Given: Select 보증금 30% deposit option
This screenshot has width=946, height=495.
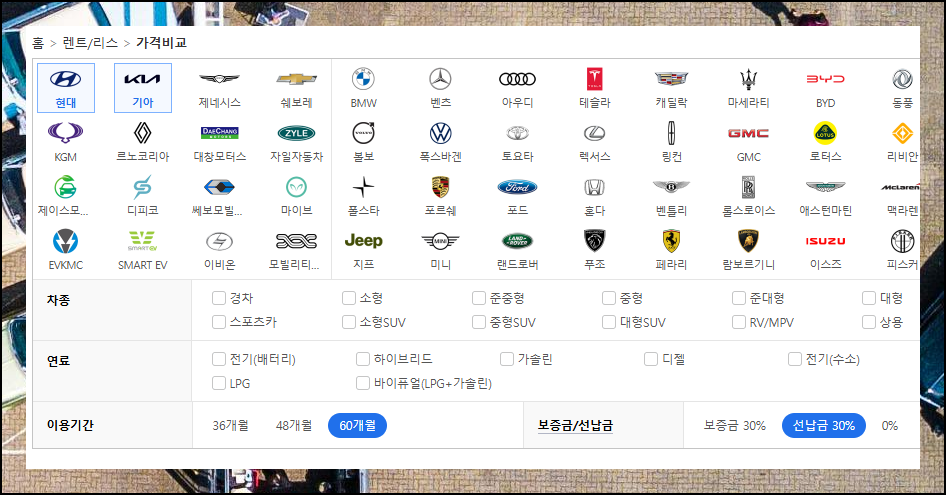Looking at the screenshot, I should [734, 426].
